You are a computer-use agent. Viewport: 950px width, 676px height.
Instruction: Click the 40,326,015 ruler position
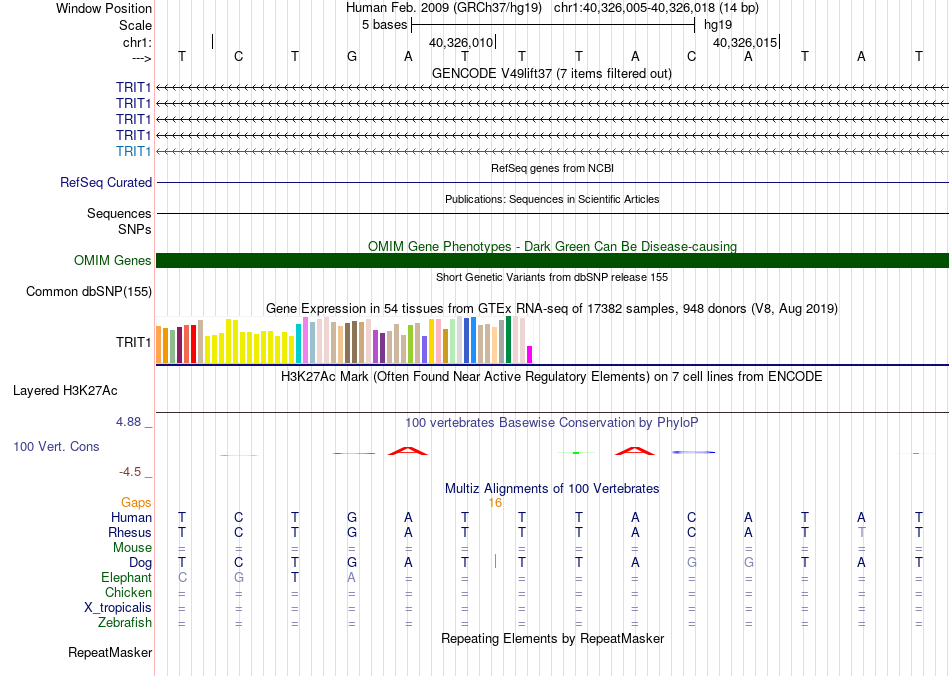coord(745,42)
